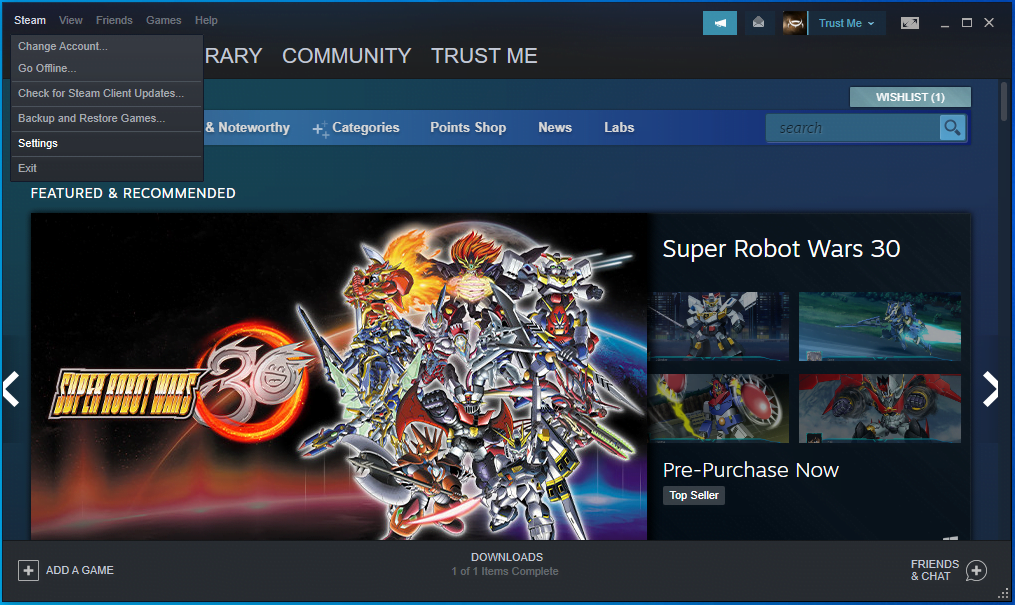Click the user avatar picture
This screenshot has width=1015, height=605.
point(794,23)
